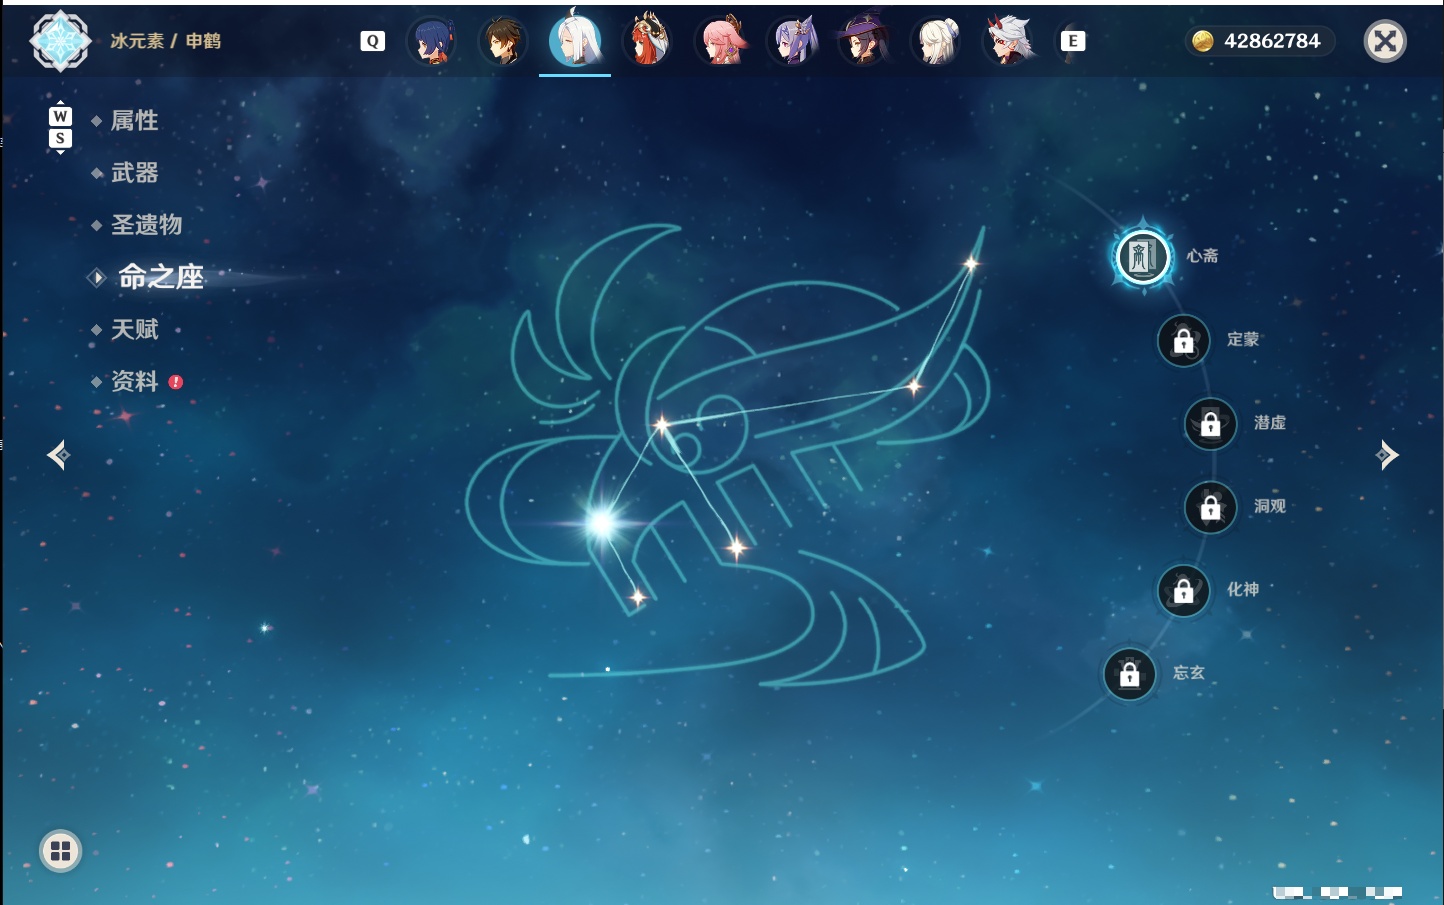Screen dimensions: 1444x905
Task: Select the red-haired horned veil character portrait
Action: 648,41
